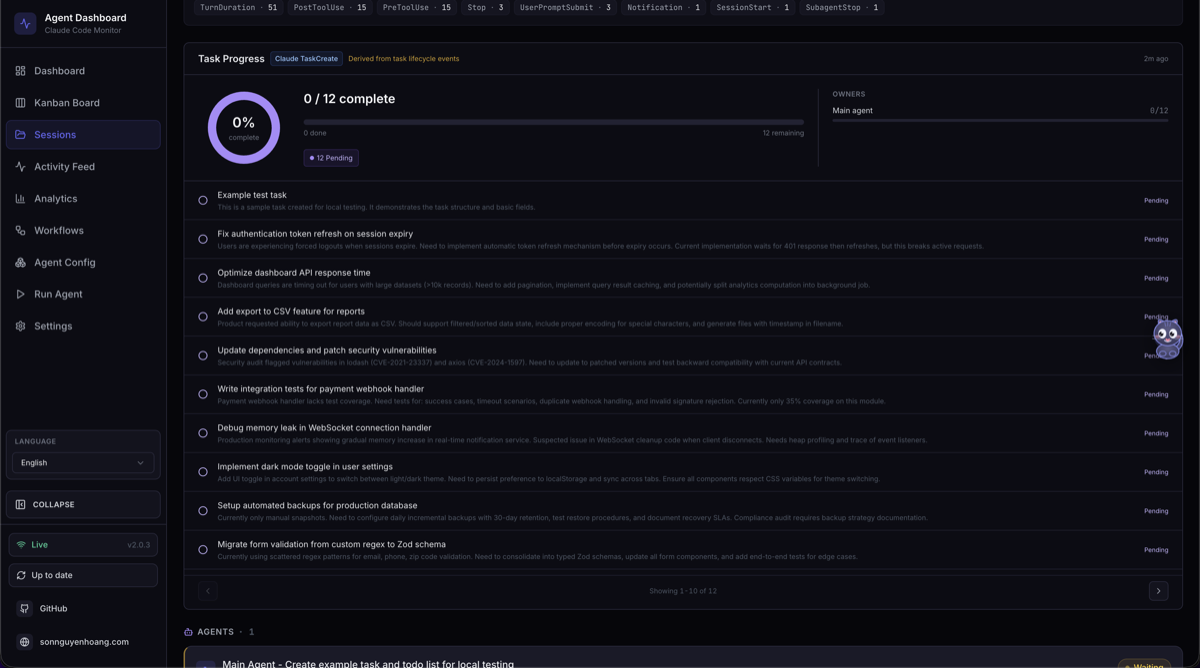Click the Kanban Board columns icon
This screenshot has height=668, width=1200.
pos(20,103)
